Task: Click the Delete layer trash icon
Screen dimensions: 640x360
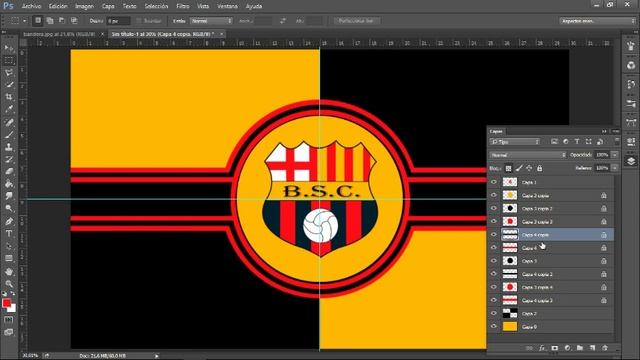Action: pyautogui.click(x=605, y=348)
